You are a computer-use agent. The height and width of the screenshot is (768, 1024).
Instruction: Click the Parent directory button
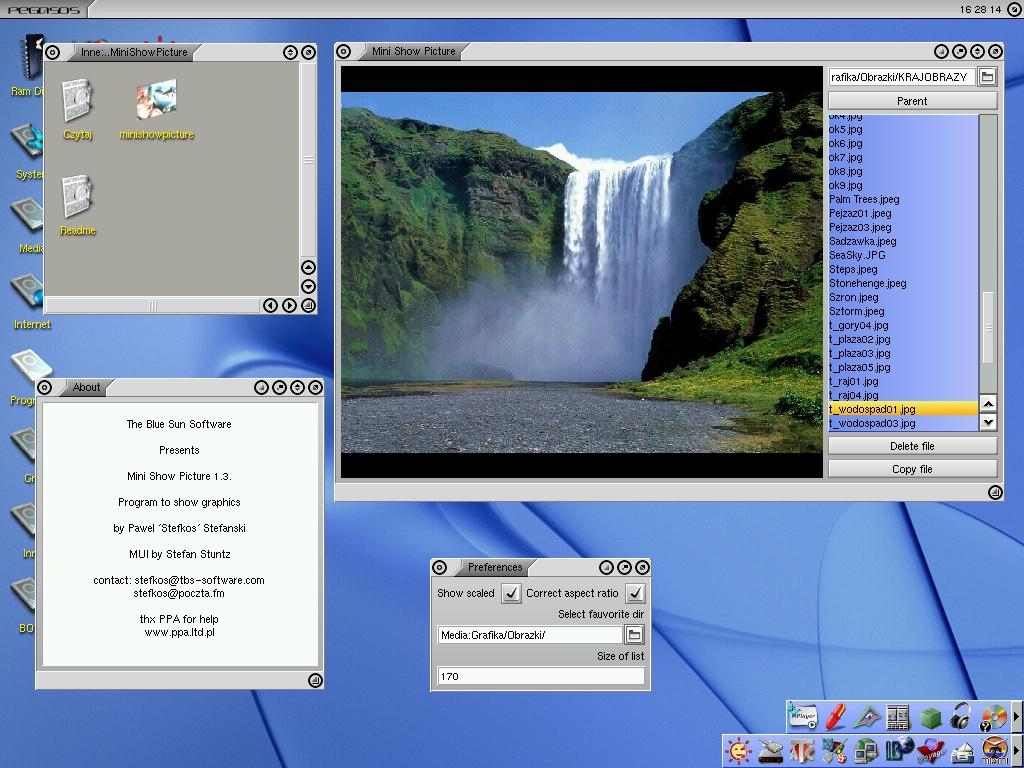click(912, 101)
